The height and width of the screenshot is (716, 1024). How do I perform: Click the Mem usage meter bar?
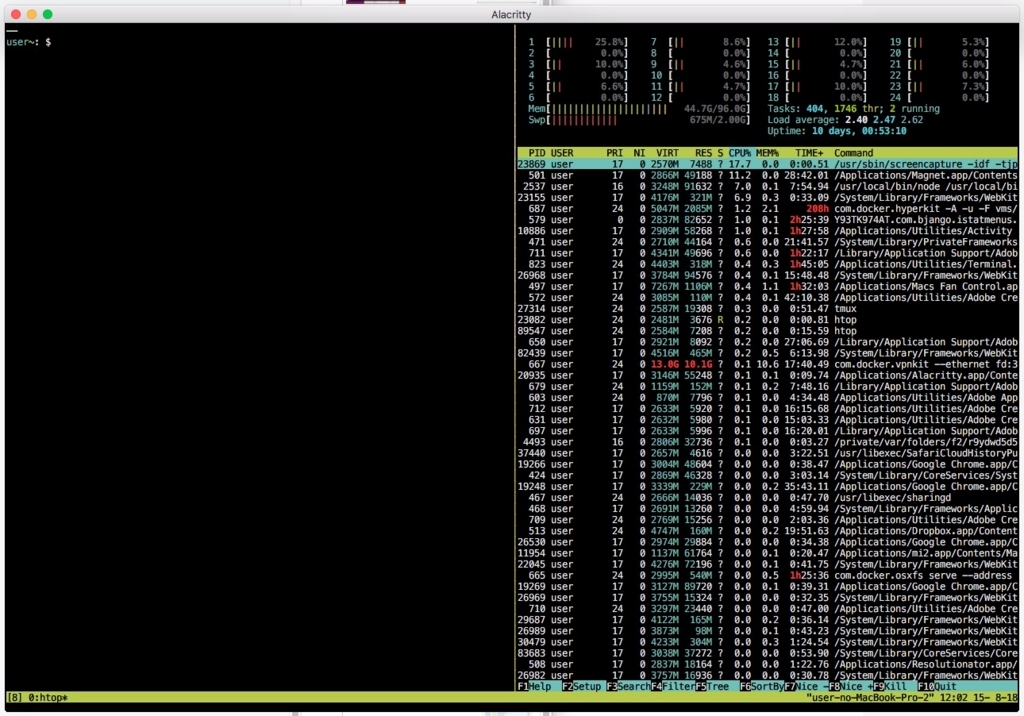point(639,108)
